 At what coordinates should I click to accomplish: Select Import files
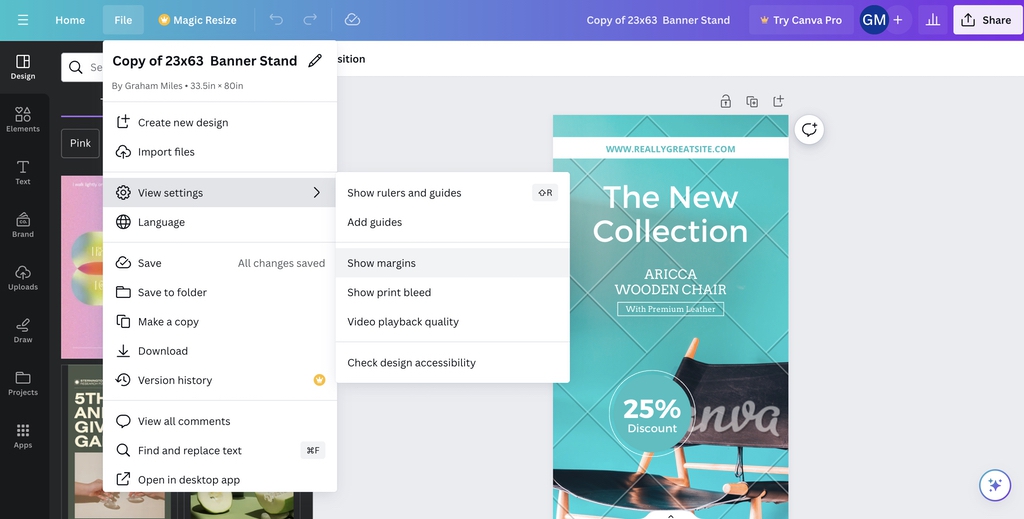coord(219,152)
